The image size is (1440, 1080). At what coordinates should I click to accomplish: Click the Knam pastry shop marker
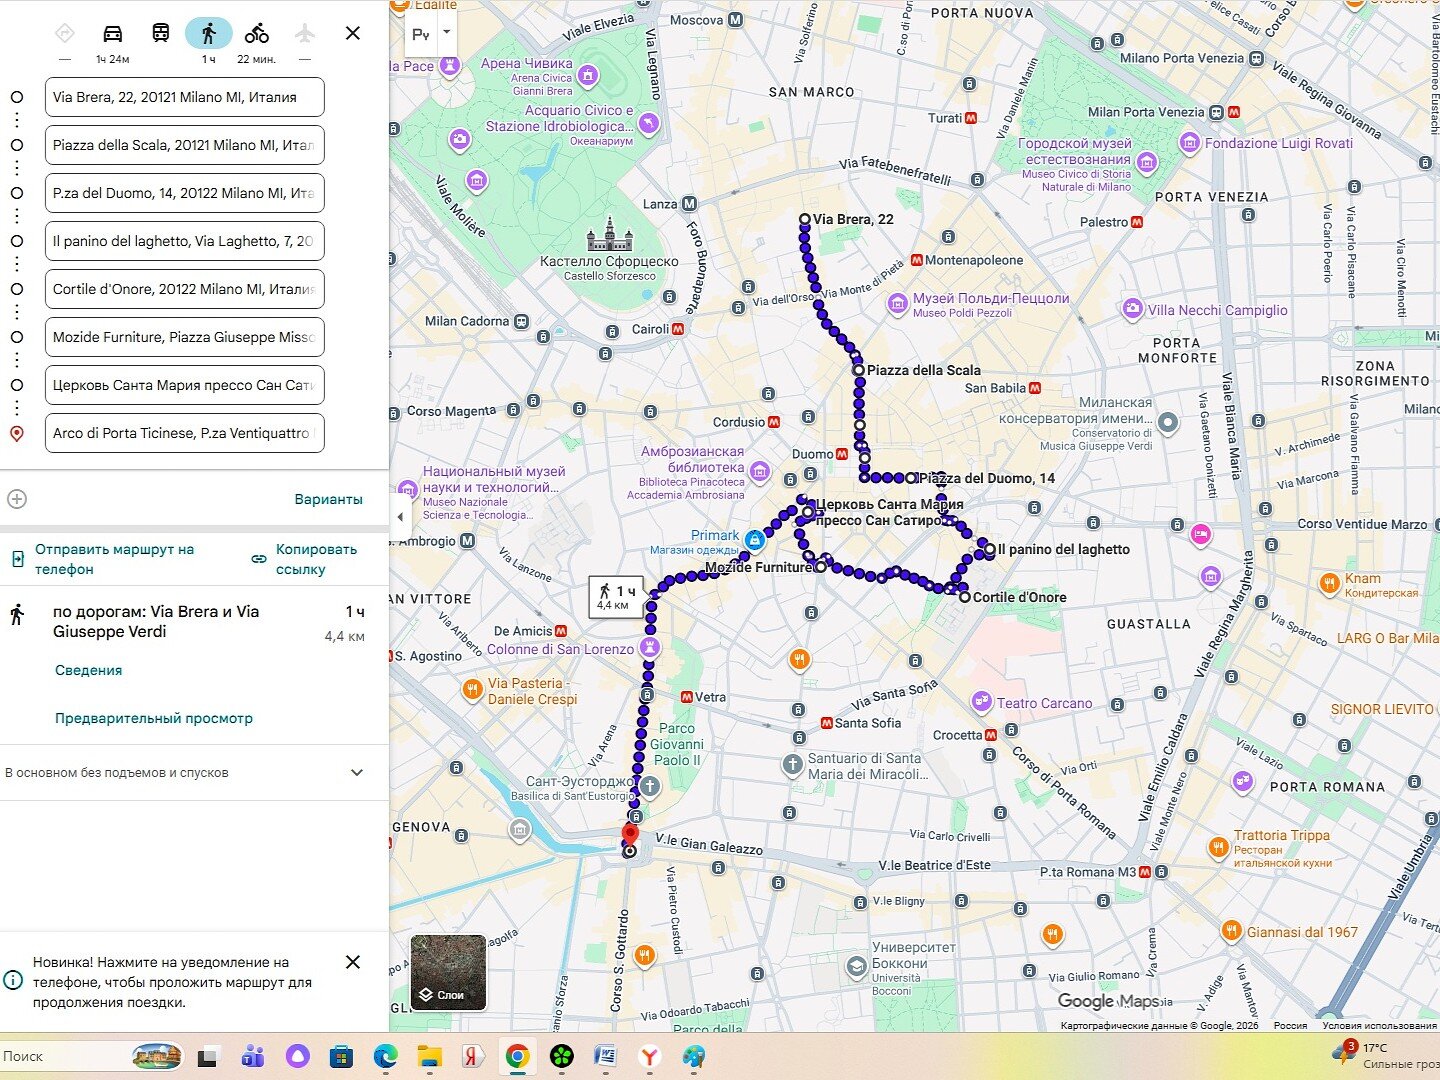click(x=1329, y=584)
